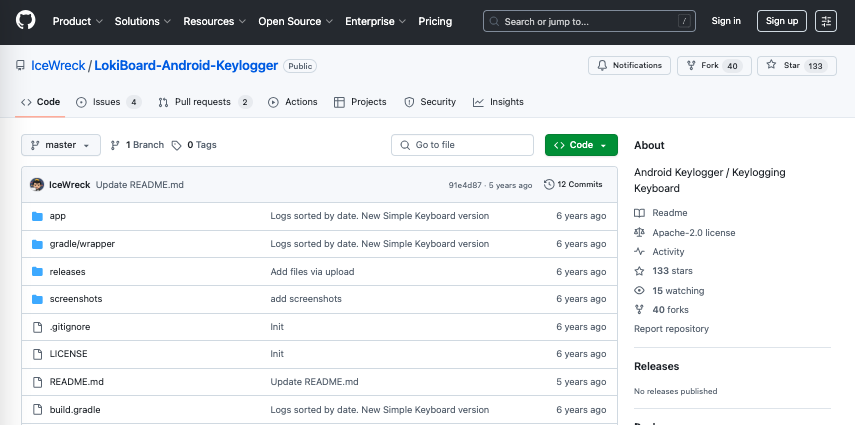View the 12 Commits history

coord(573,184)
